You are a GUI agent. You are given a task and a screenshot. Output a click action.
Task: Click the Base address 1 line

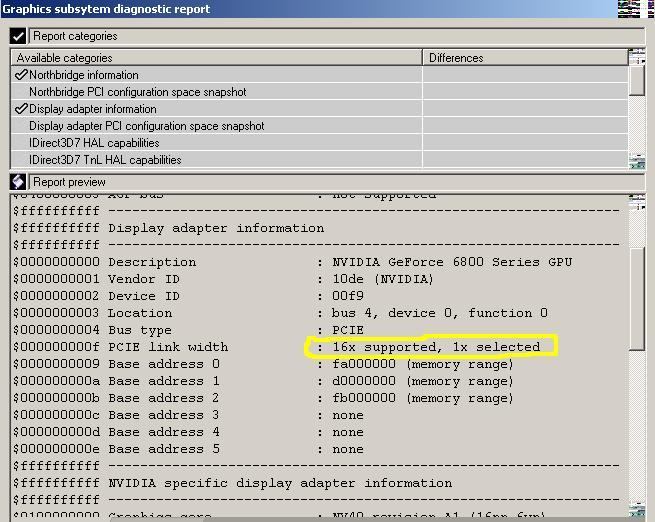click(x=263, y=381)
